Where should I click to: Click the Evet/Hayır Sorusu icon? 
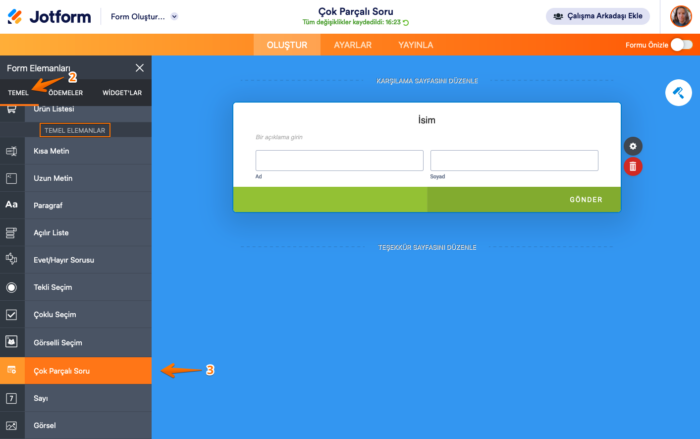click(12, 259)
